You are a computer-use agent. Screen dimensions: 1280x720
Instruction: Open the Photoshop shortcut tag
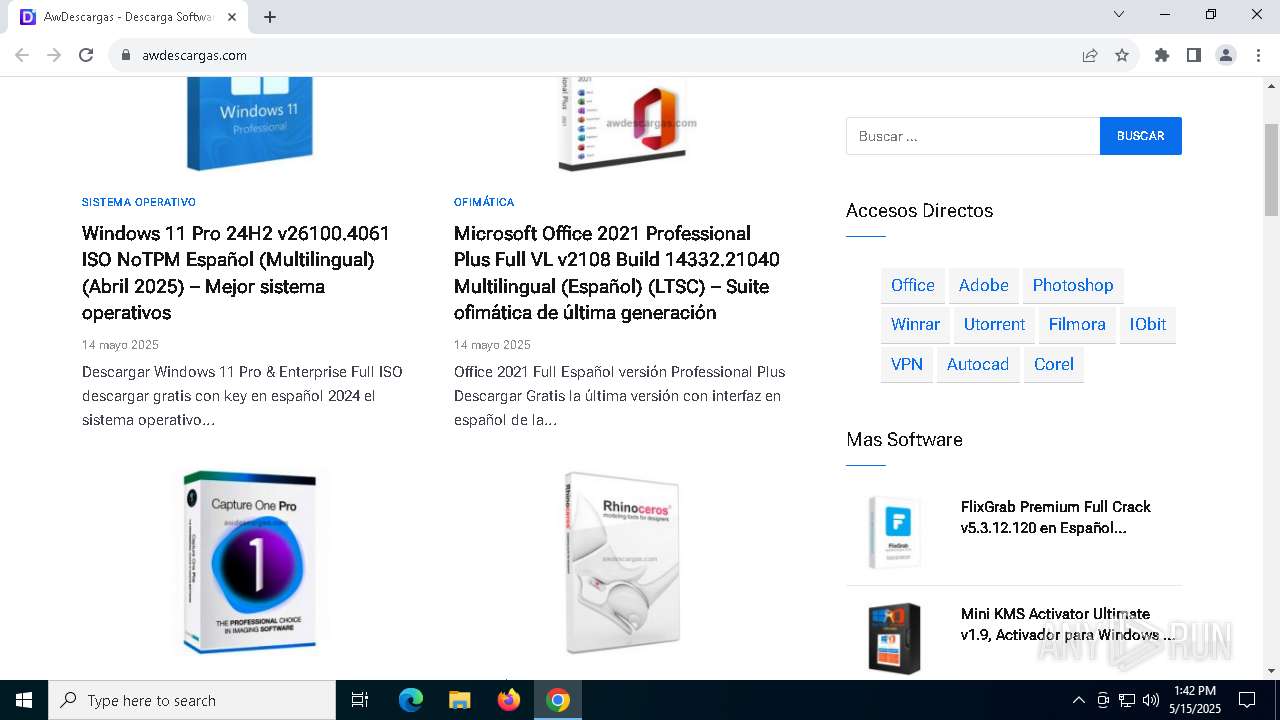[x=1073, y=285]
